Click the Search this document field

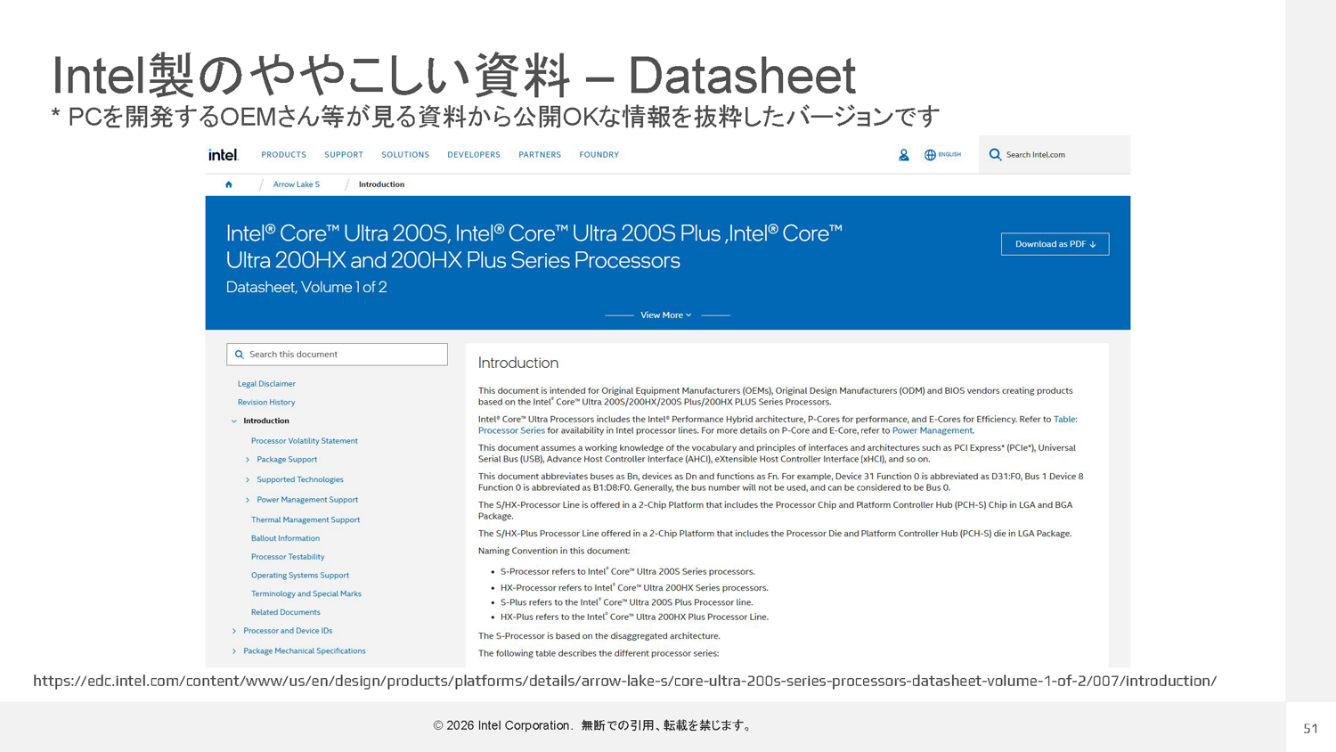[x=337, y=354]
